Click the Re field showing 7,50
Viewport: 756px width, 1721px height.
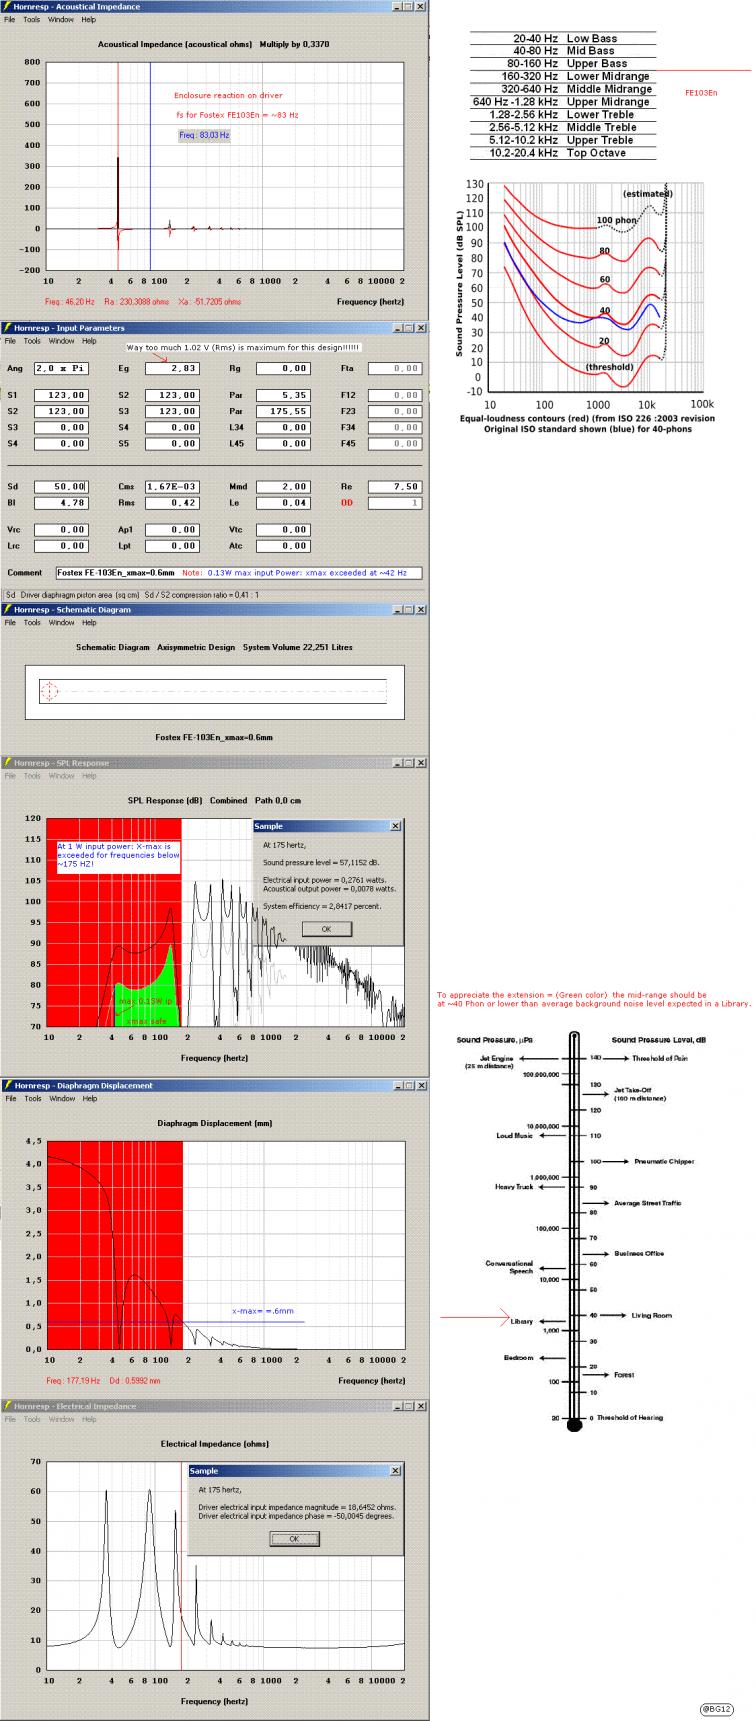coord(395,486)
